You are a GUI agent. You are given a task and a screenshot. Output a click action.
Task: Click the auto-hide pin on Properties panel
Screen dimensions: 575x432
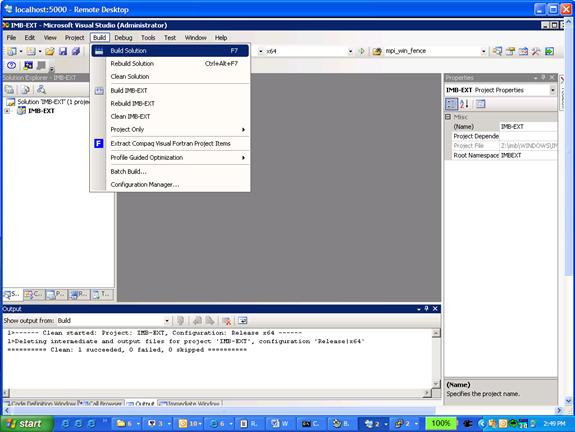coord(543,78)
